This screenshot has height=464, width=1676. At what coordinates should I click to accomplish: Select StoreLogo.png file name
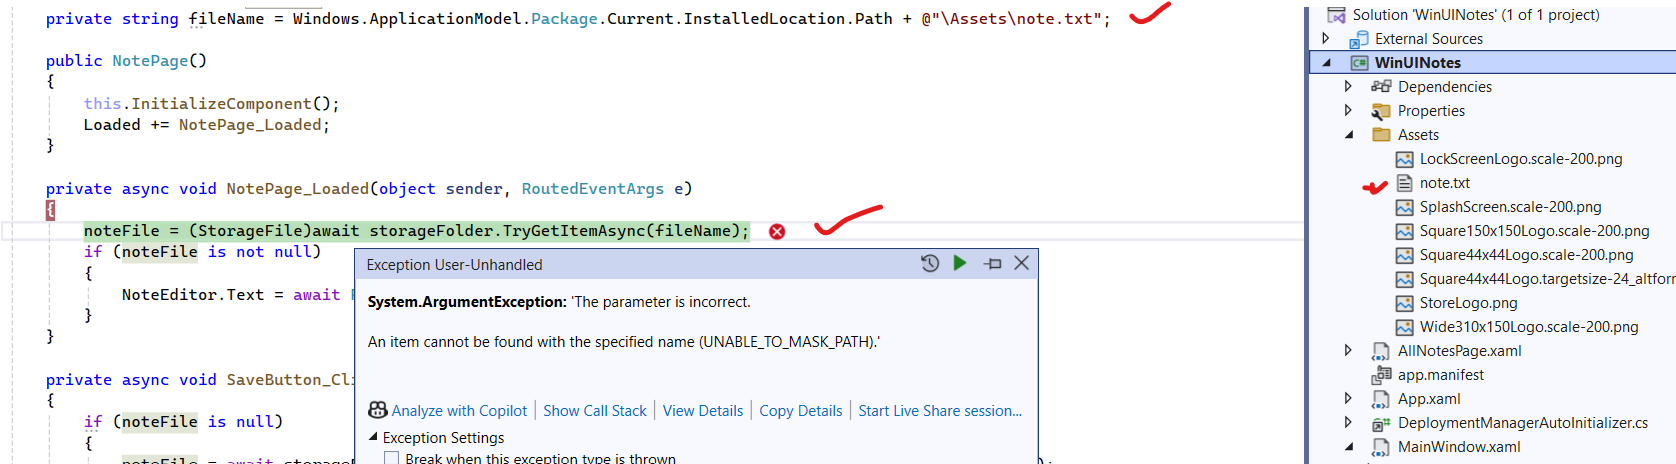coord(1468,303)
